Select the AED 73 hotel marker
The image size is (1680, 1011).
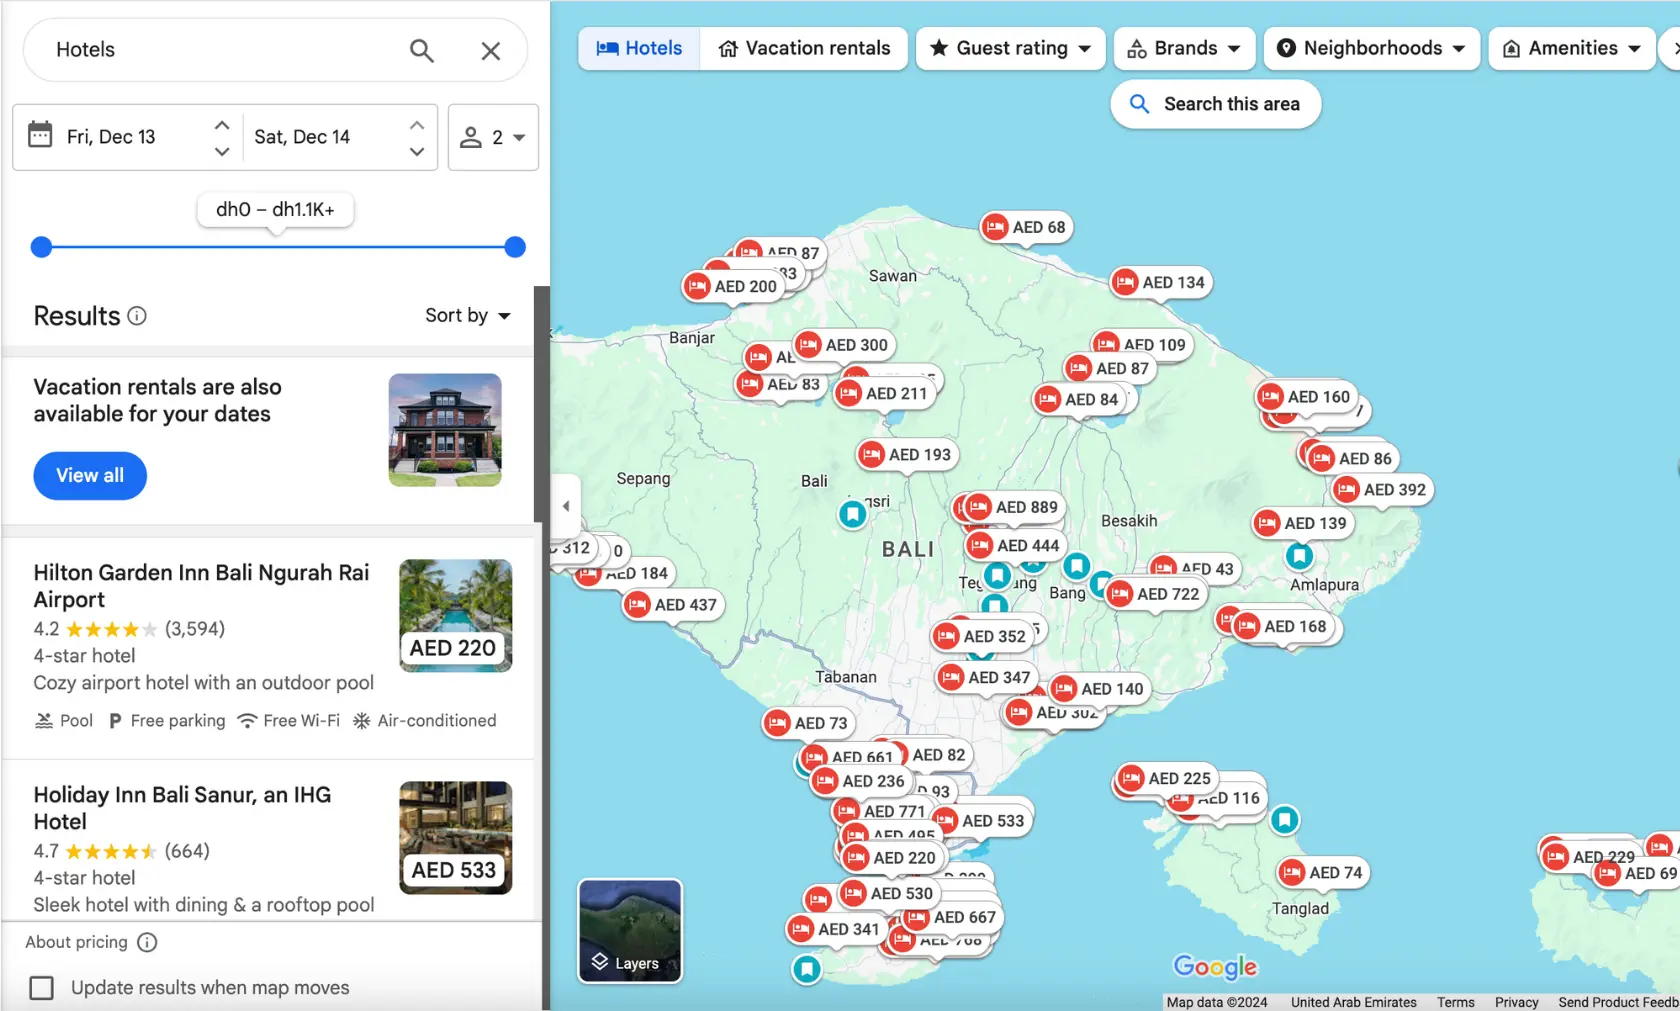point(807,723)
